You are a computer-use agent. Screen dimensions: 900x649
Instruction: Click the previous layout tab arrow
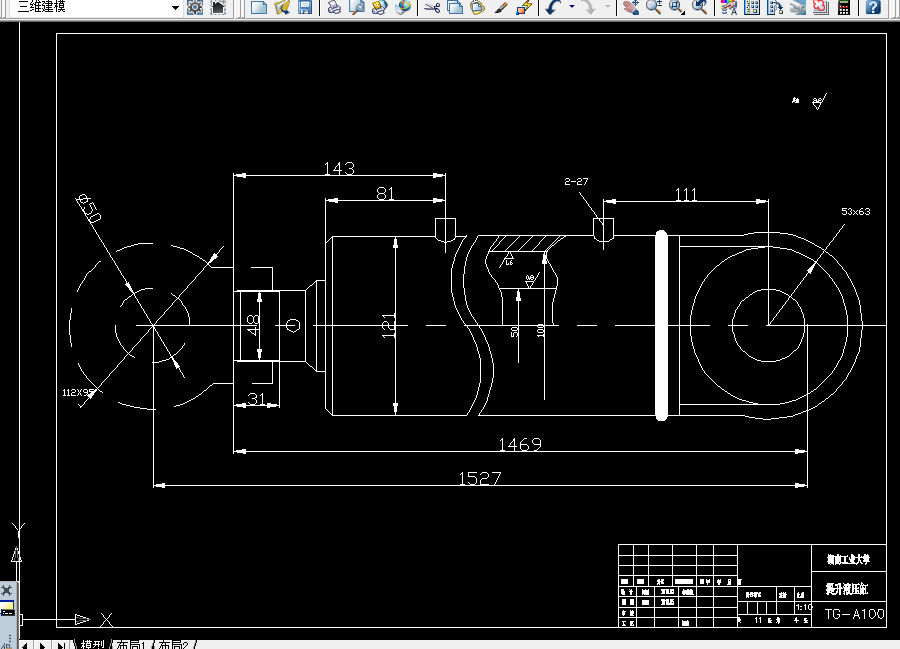pos(25,645)
